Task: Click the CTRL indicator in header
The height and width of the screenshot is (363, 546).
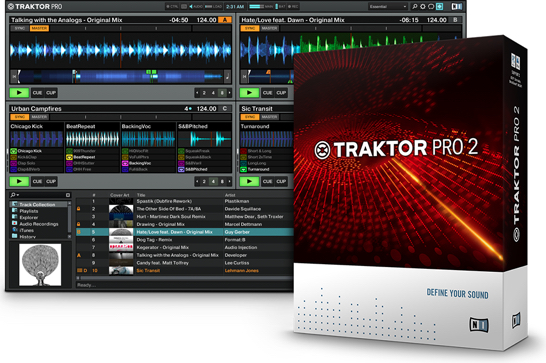Action: click(172, 7)
